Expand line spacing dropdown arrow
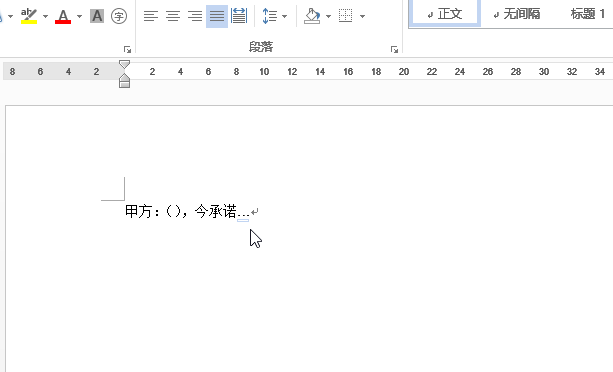 (285, 16)
